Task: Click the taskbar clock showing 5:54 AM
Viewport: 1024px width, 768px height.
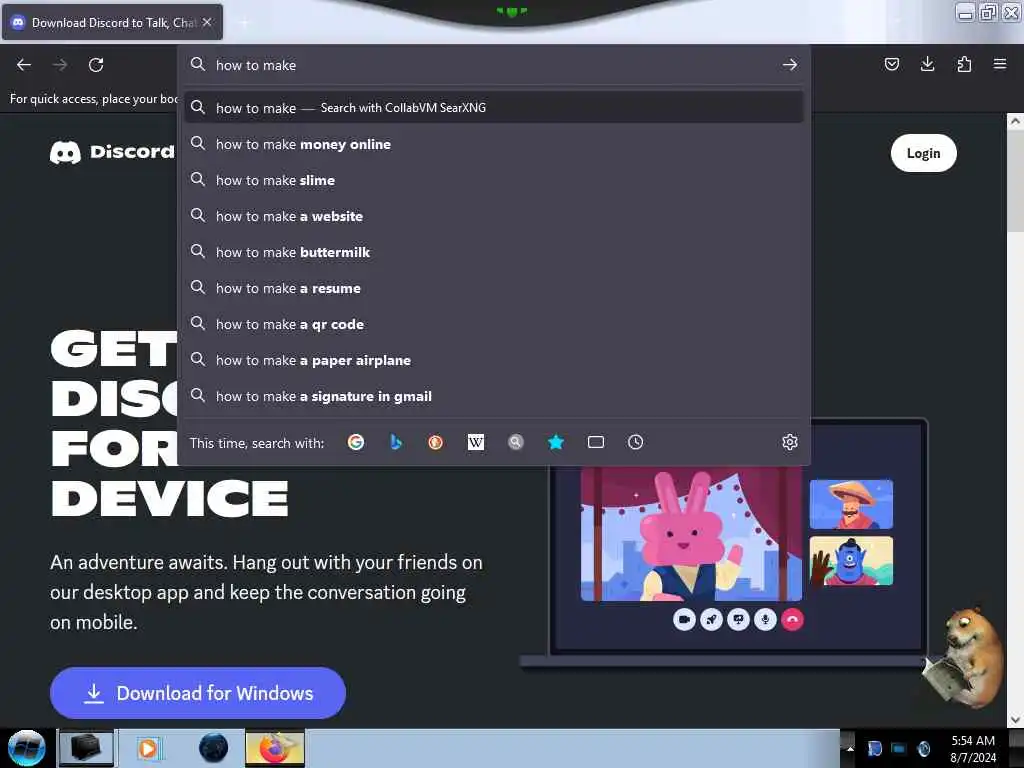Action: coord(973,748)
